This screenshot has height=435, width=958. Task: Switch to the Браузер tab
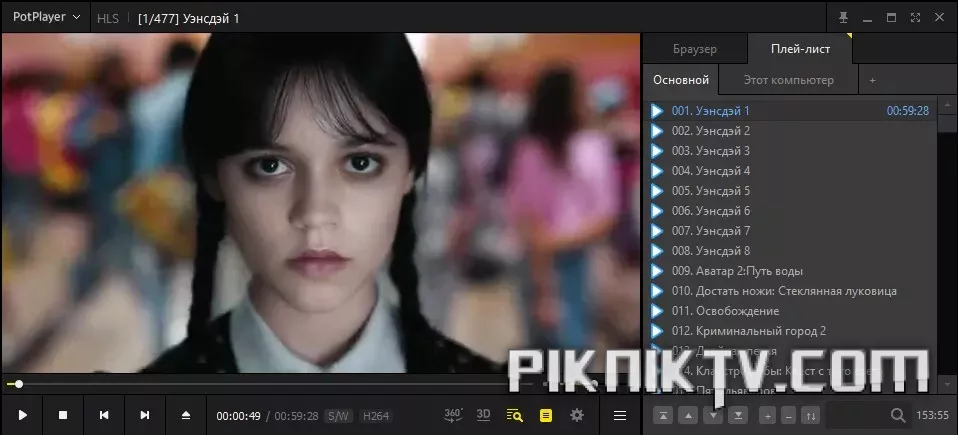point(695,49)
